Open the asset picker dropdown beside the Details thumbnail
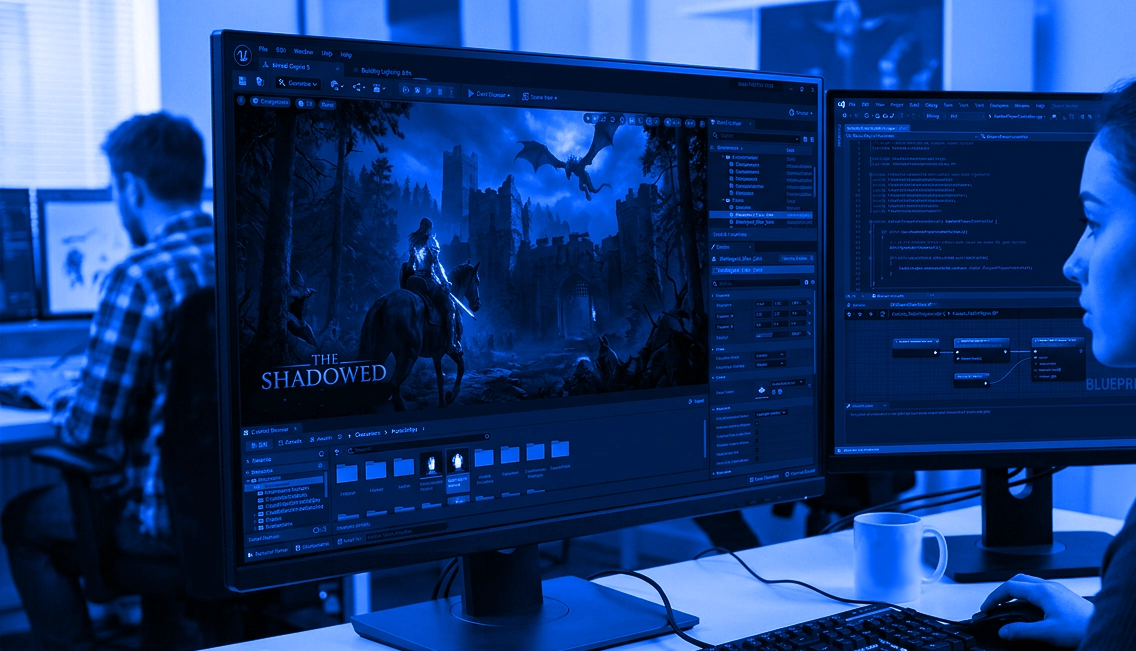The image size is (1136, 651). 788,383
